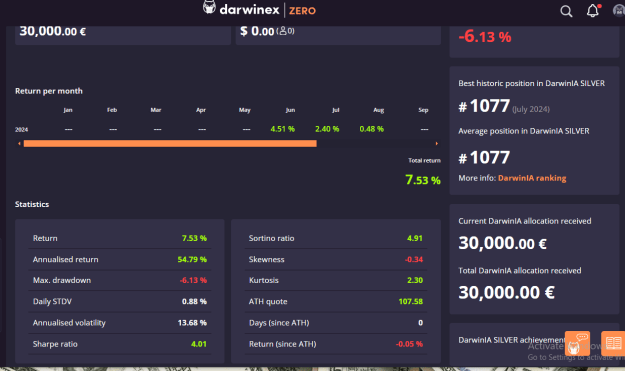Open the orange book guide button
Screen dimensions: 625x371
coord(613,343)
